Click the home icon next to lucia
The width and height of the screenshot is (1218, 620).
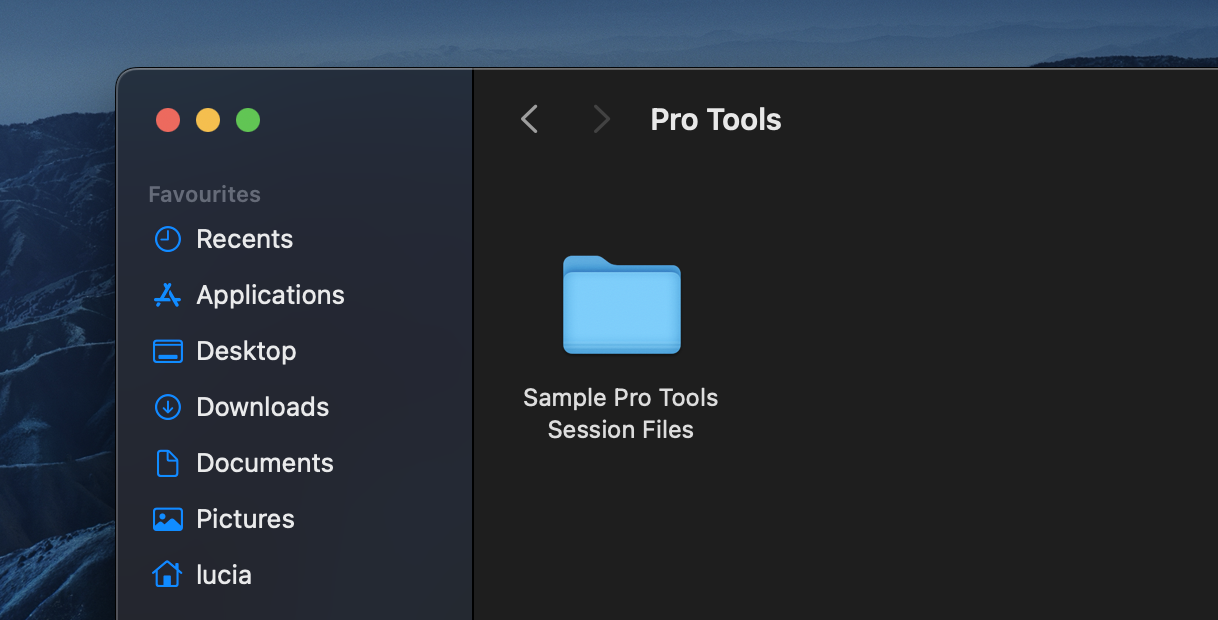(167, 575)
